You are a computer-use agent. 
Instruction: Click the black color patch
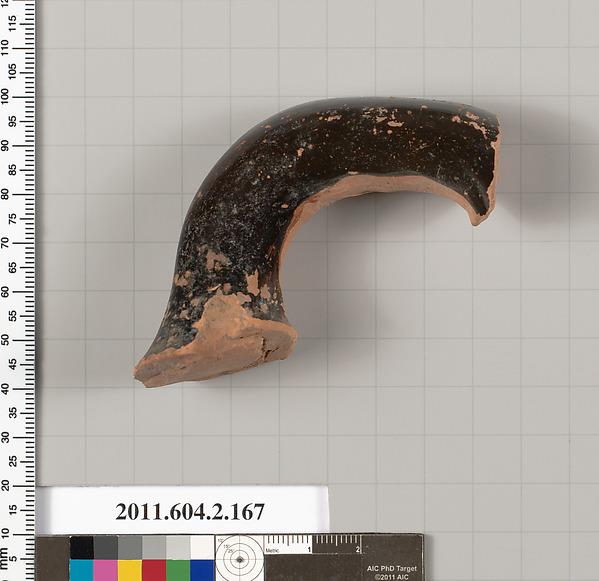[x=82, y=547]
